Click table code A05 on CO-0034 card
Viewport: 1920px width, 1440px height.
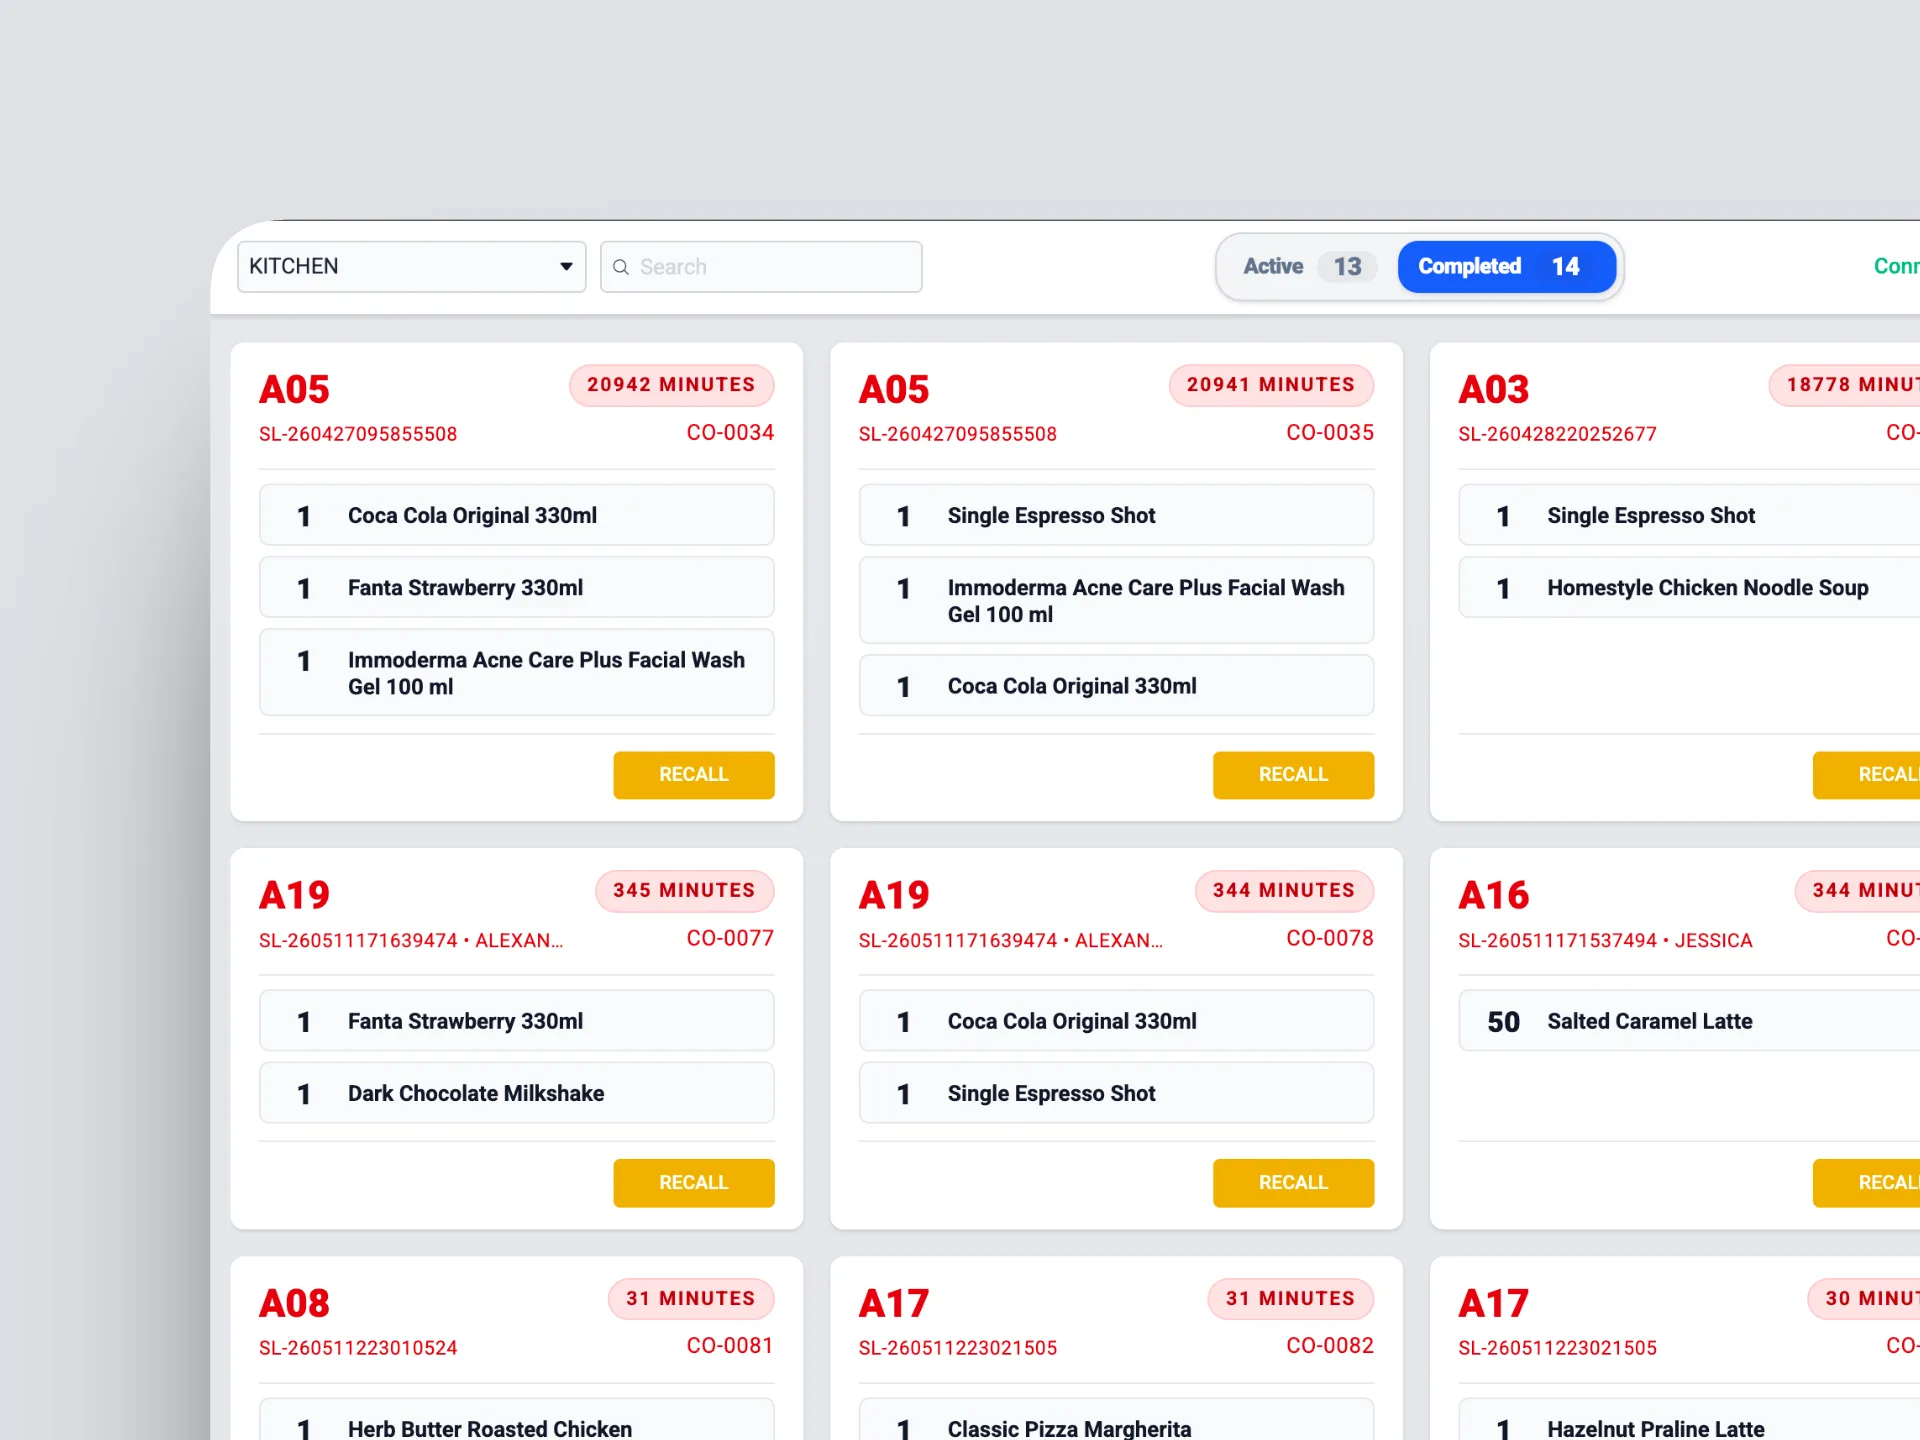294,389
